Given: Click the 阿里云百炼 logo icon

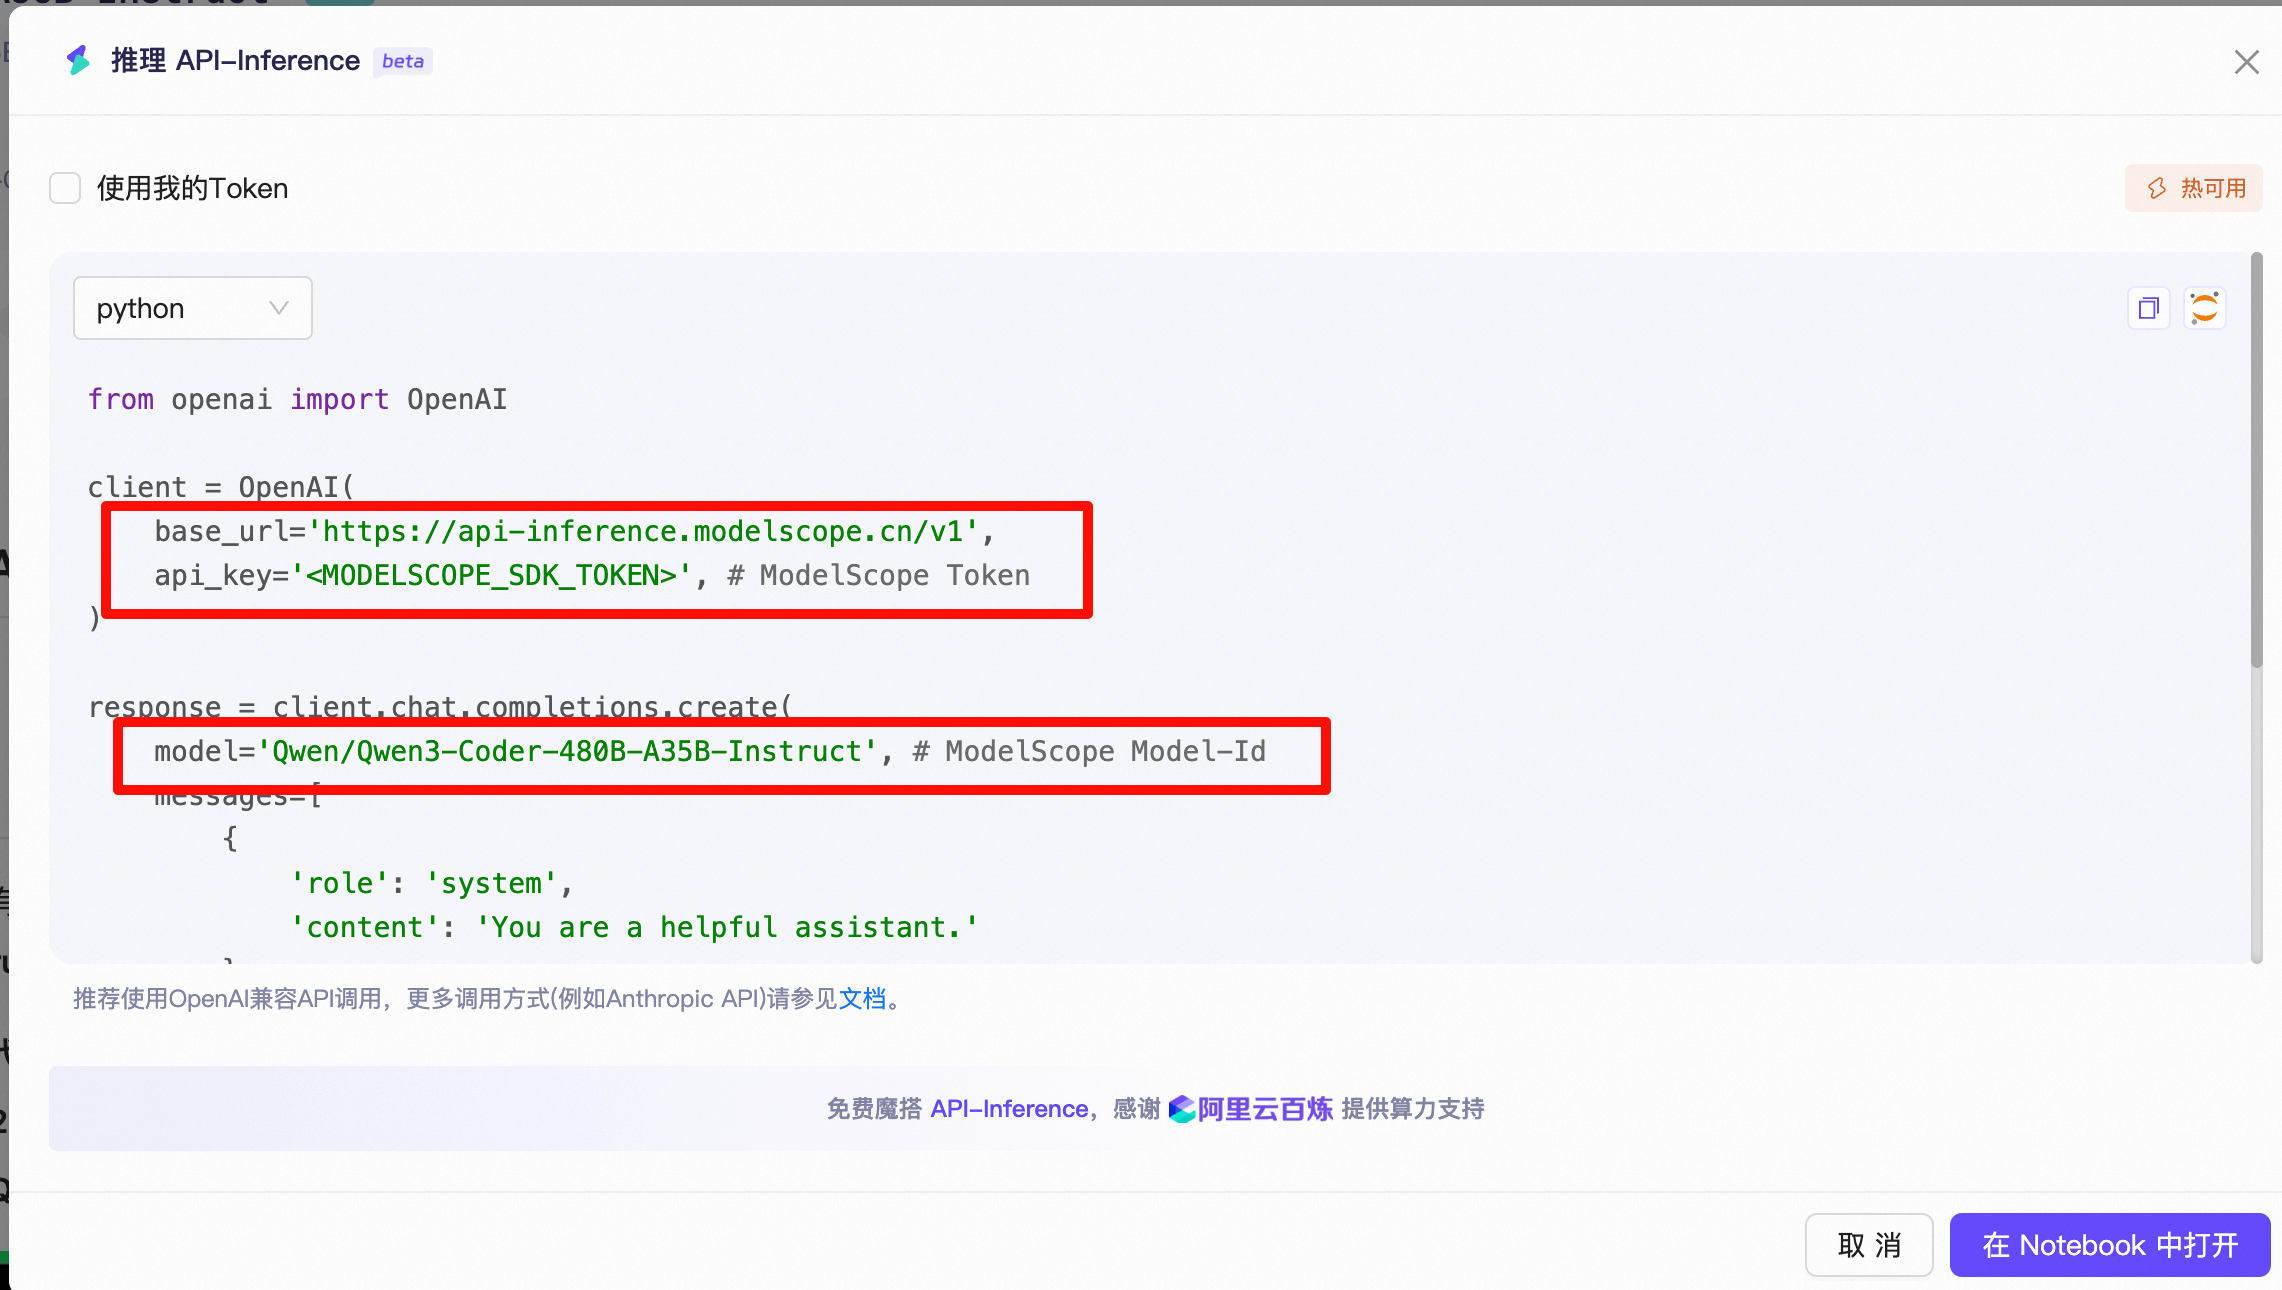Looking at the screenshot, I should pyautogui.click(x=1183, y=1109).
